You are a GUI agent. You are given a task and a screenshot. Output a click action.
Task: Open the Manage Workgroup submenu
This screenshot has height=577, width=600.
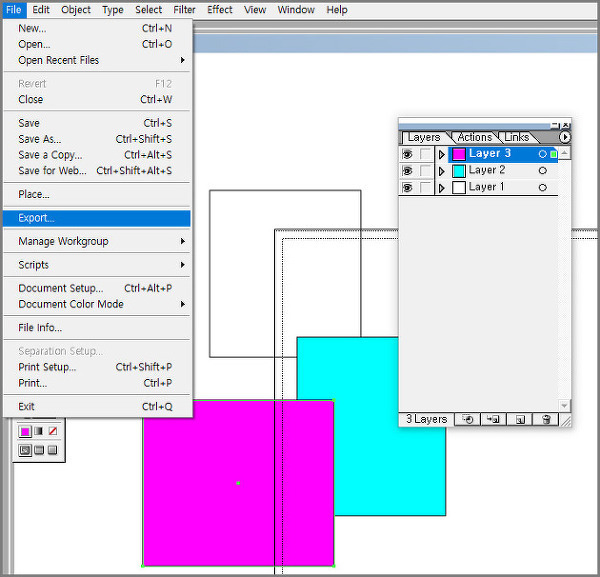point(96,241)
